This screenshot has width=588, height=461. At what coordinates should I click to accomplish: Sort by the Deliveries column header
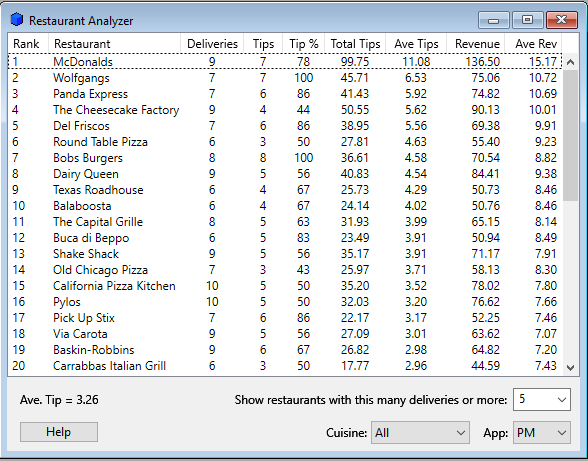click(x=212, y=44)
